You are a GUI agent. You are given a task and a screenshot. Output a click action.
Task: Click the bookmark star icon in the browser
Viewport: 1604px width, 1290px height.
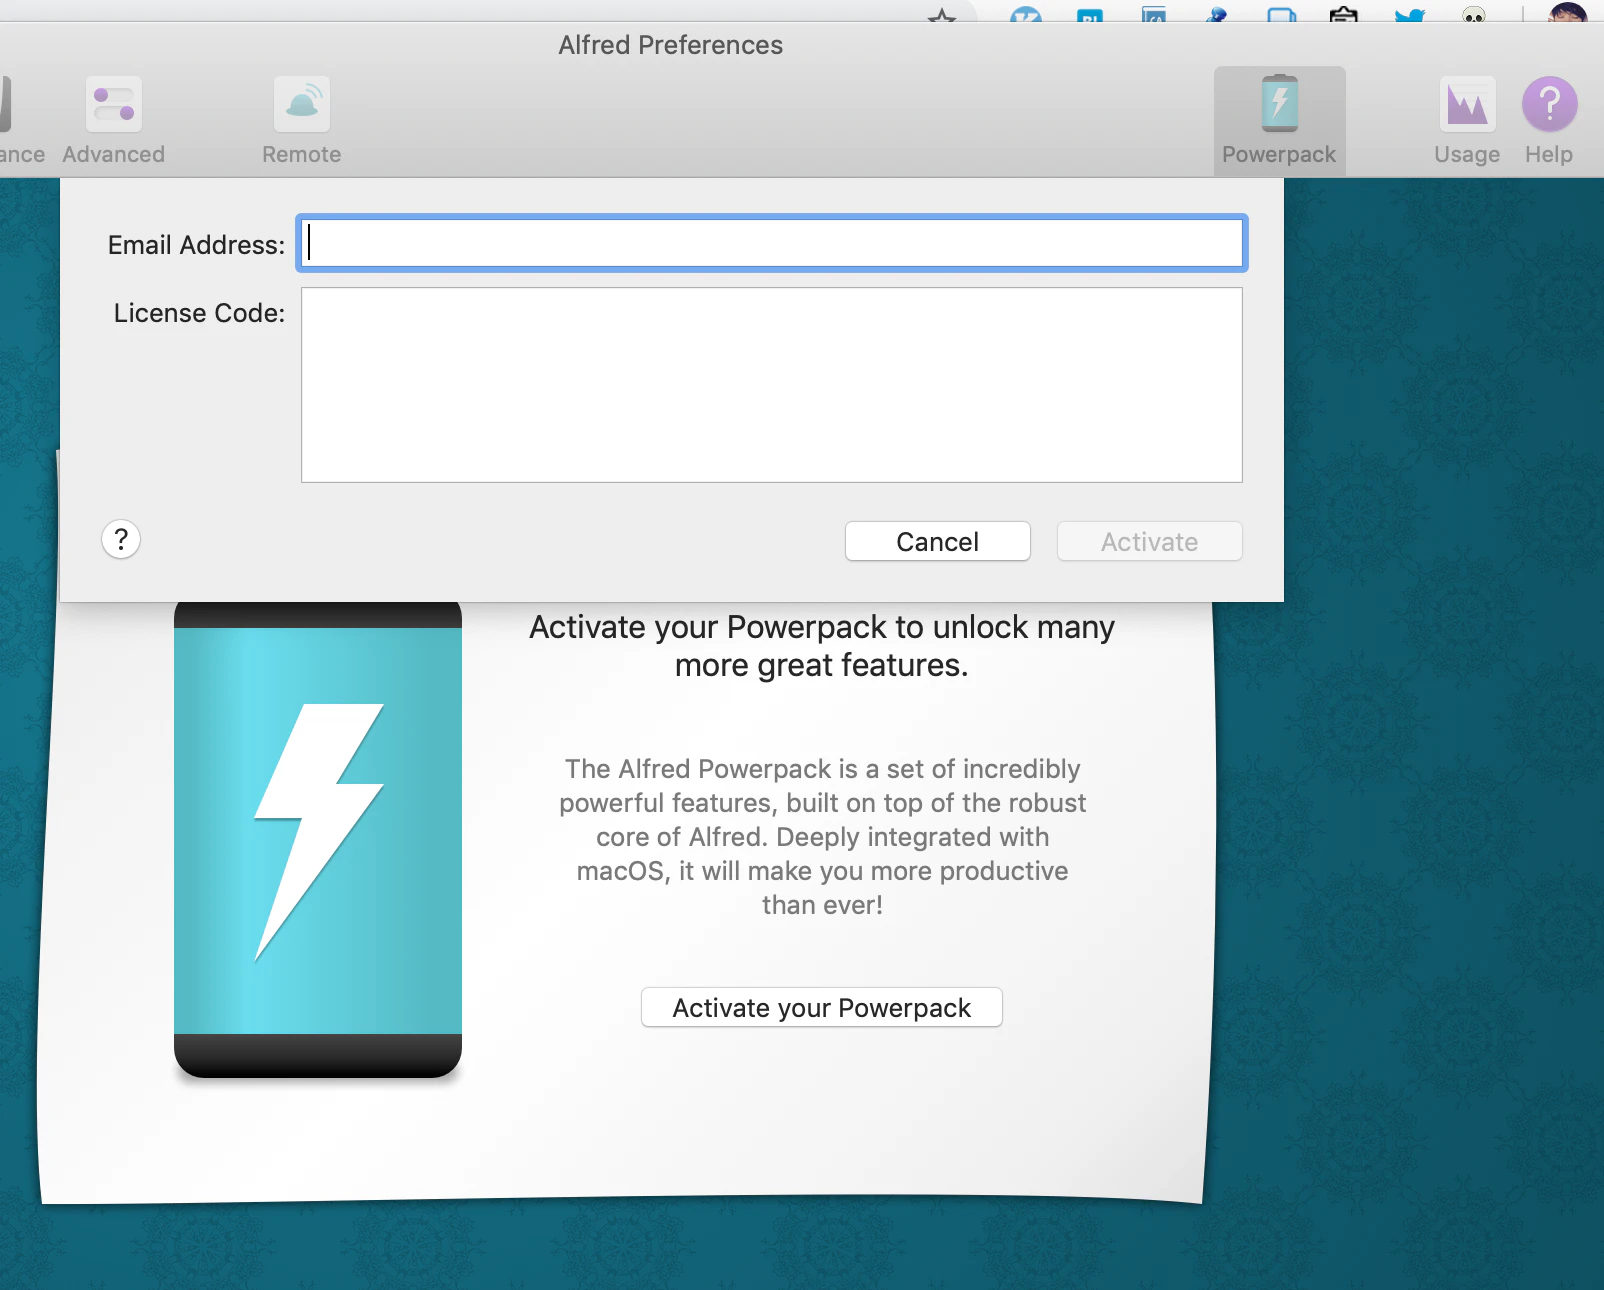click(942, 15)
